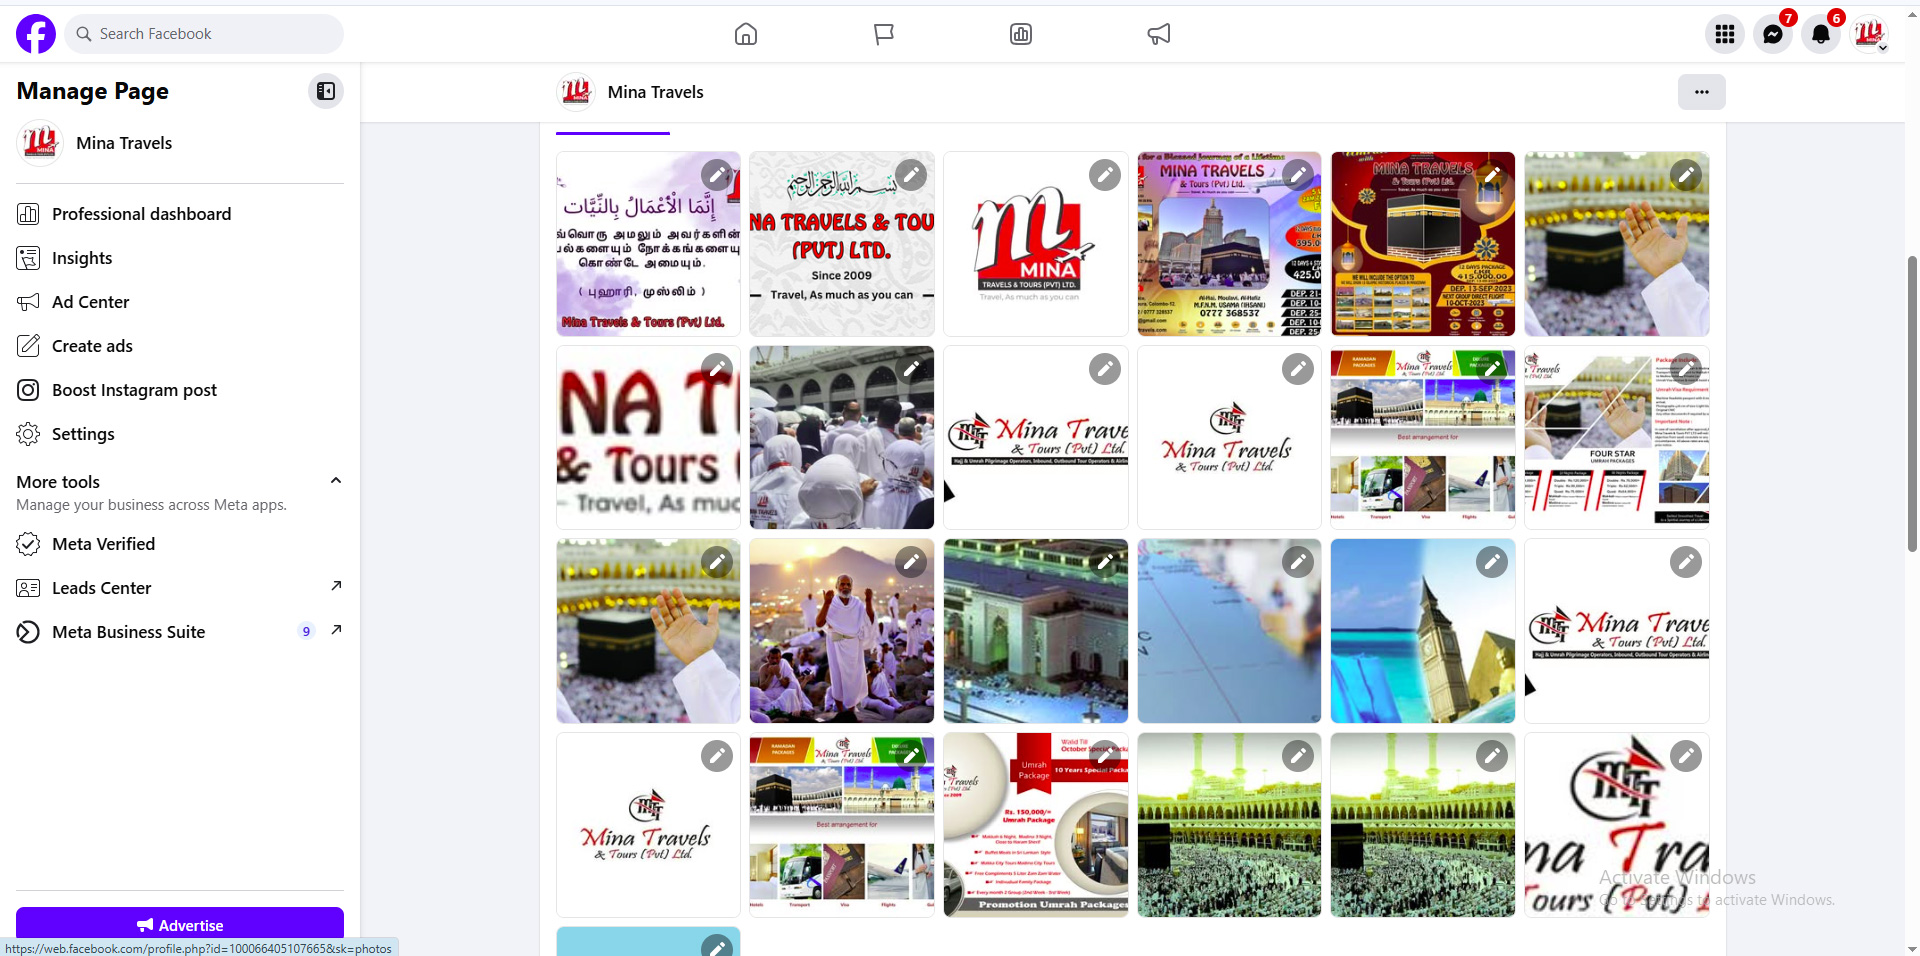Click the Advertise button
Image resolution: width=1920 pixels, height=956 pixels.
pyautogui.click(x=180, y=925)
